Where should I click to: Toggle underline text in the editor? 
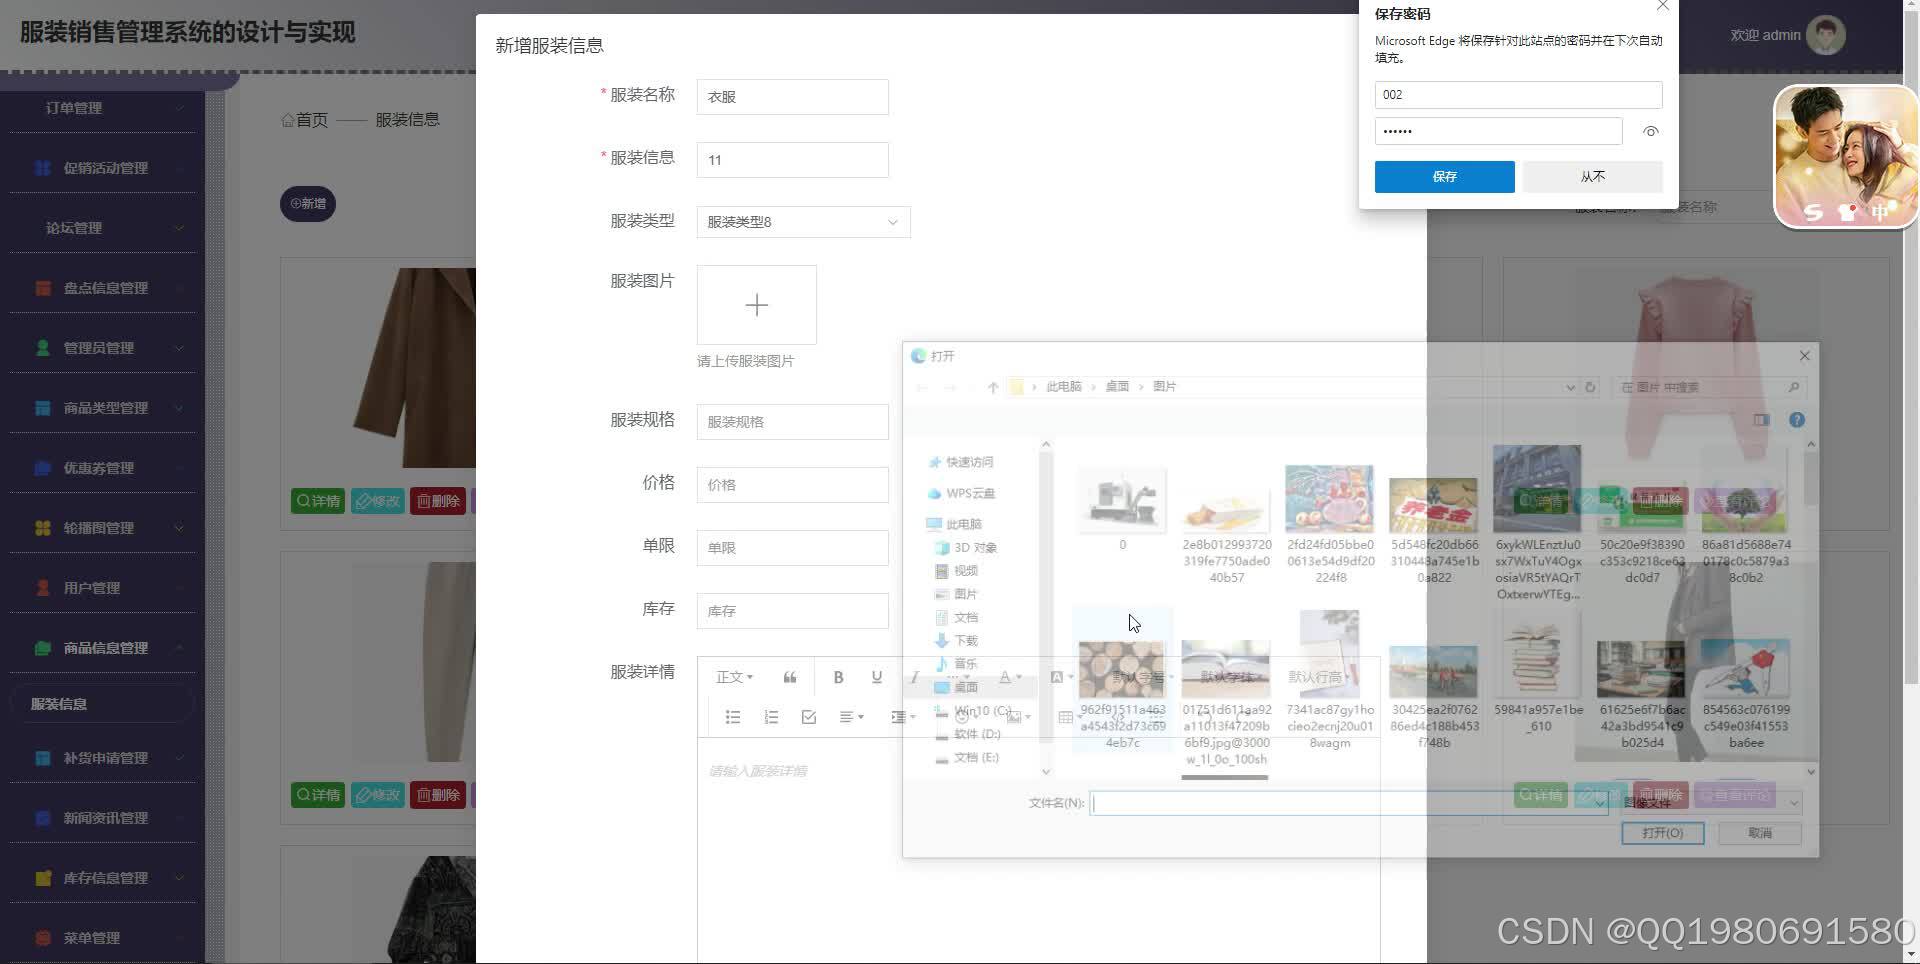point(876,677)
